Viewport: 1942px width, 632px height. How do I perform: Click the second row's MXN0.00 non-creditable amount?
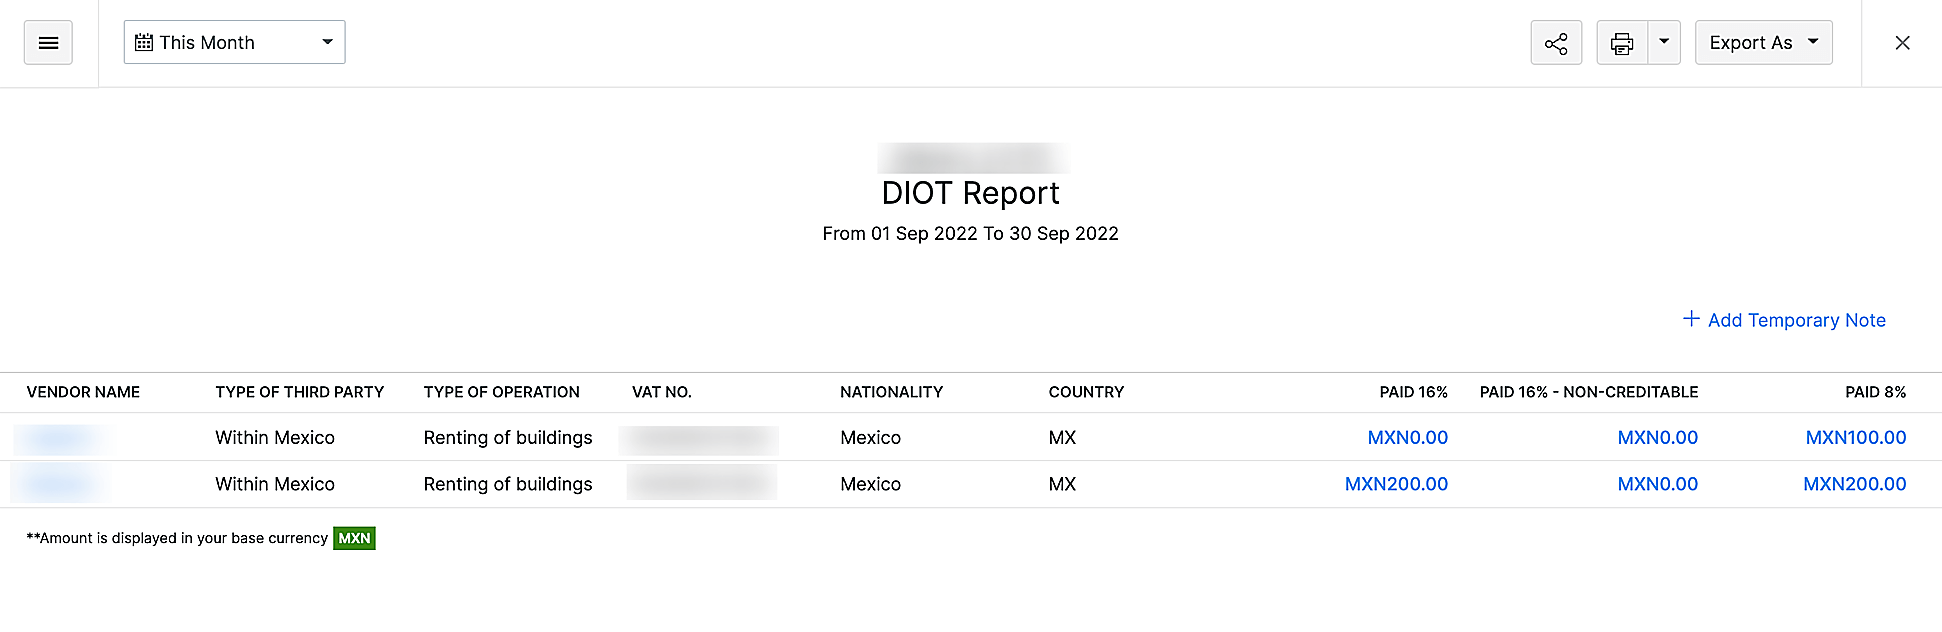(x=1657, y=484)
